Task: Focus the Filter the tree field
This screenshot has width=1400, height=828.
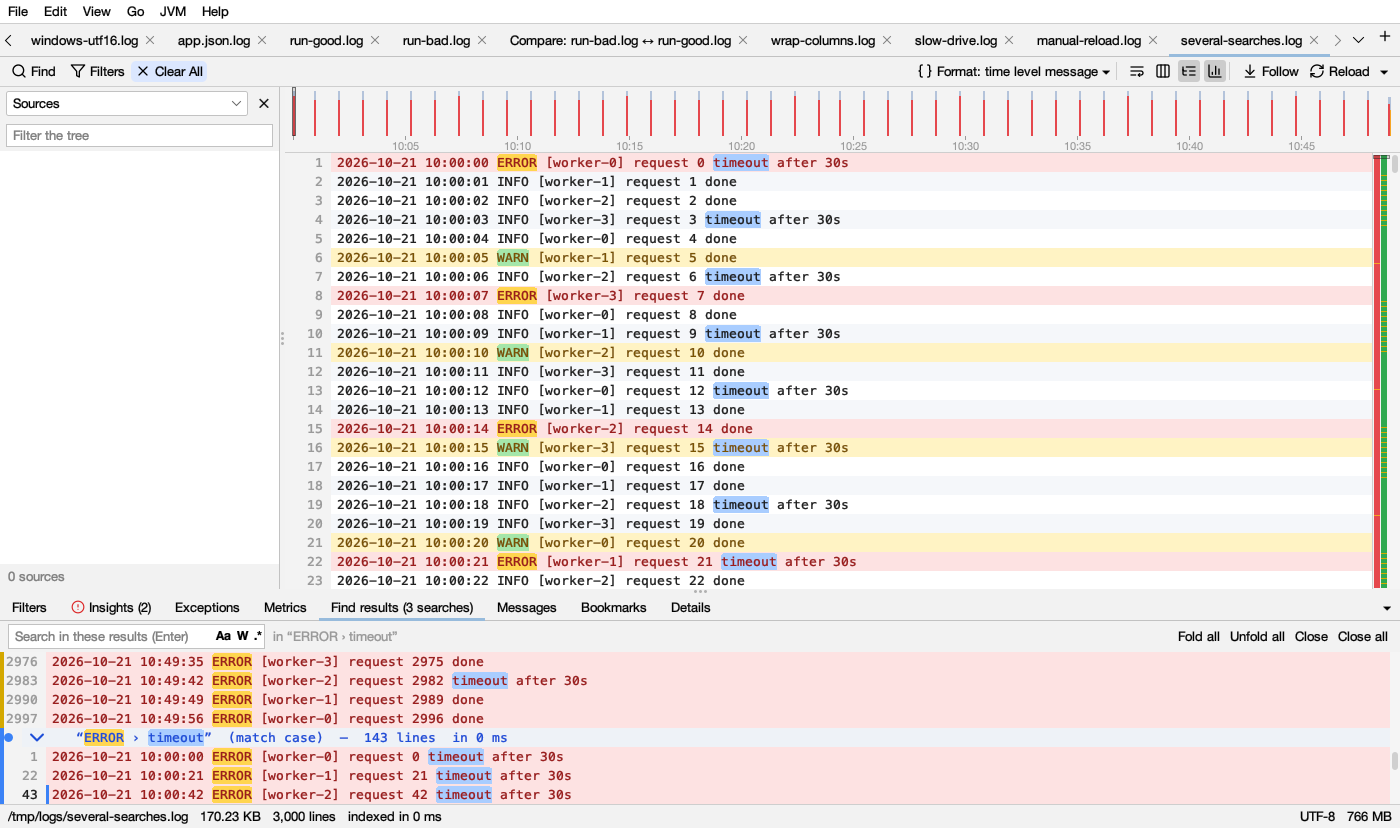Action: [x=139, y=135]
